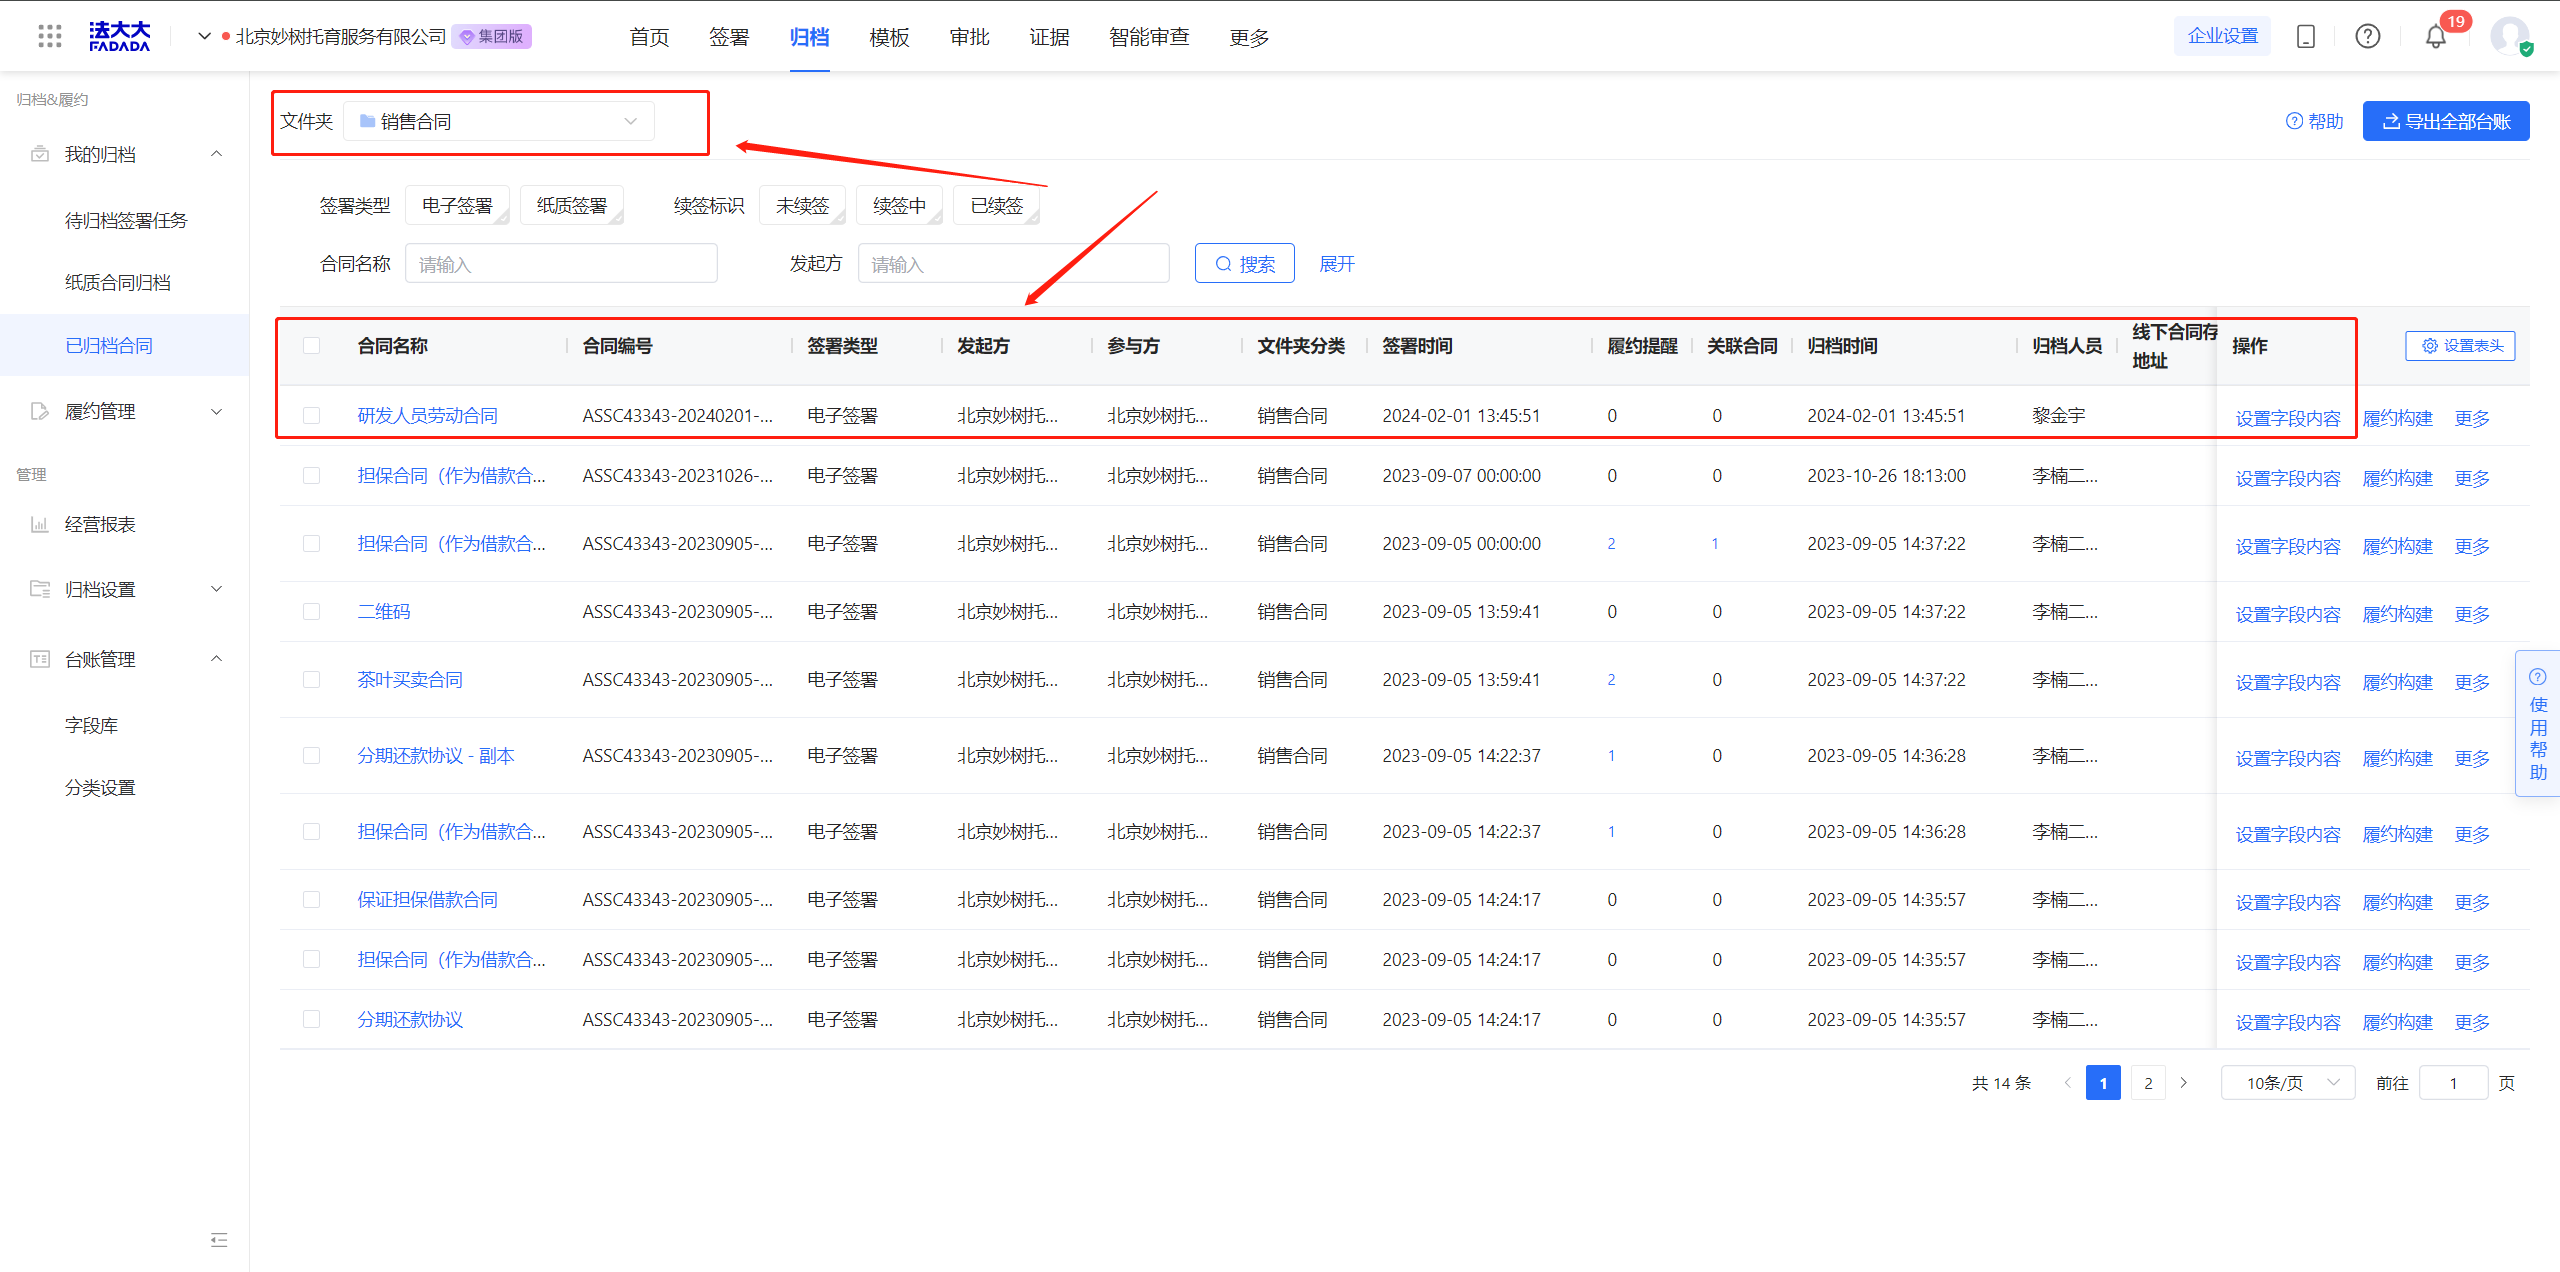Go to the 证据 tab
The image size is (2560, 1272).
[x=1049, y=37]
